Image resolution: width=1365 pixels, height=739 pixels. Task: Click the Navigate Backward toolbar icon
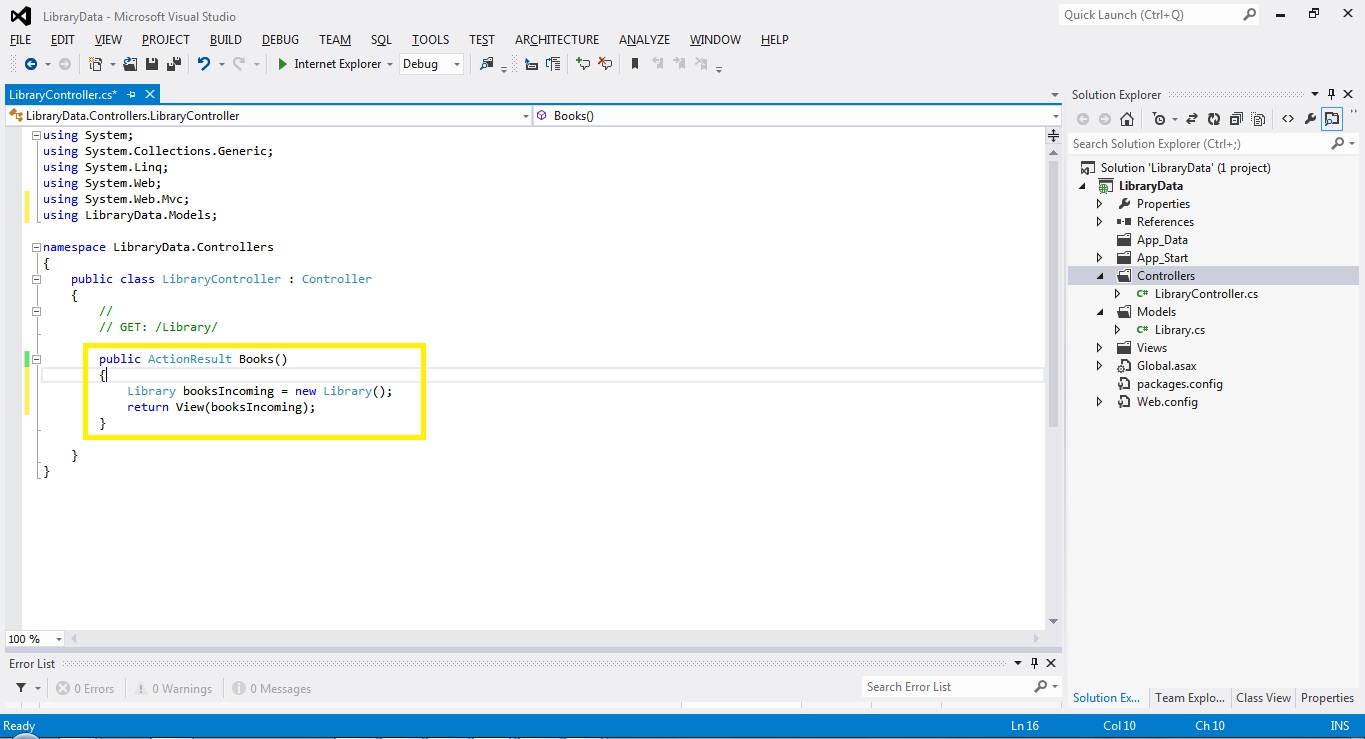coord(31,64)
